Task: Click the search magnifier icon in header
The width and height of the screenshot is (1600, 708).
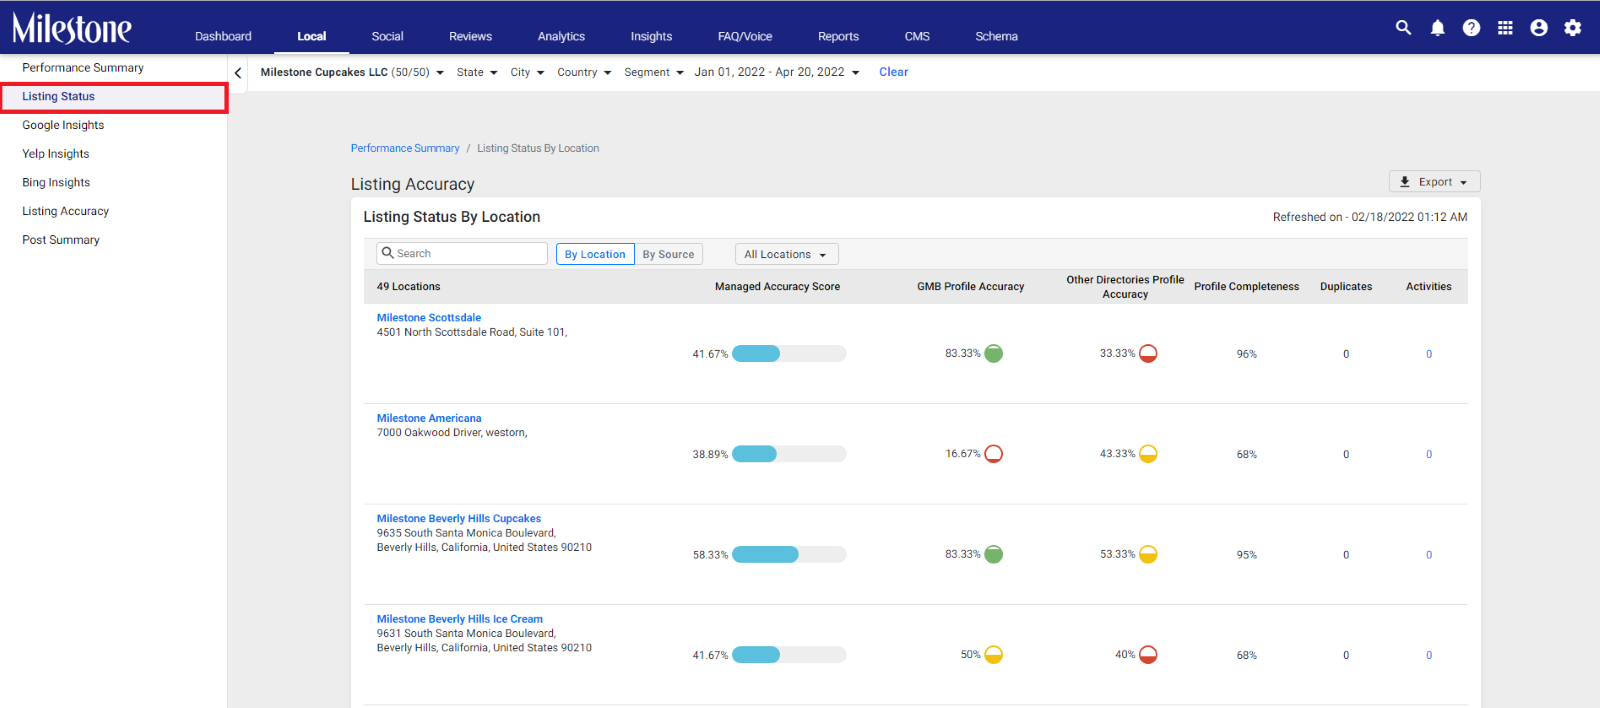Action: (x=1403, y=28)
